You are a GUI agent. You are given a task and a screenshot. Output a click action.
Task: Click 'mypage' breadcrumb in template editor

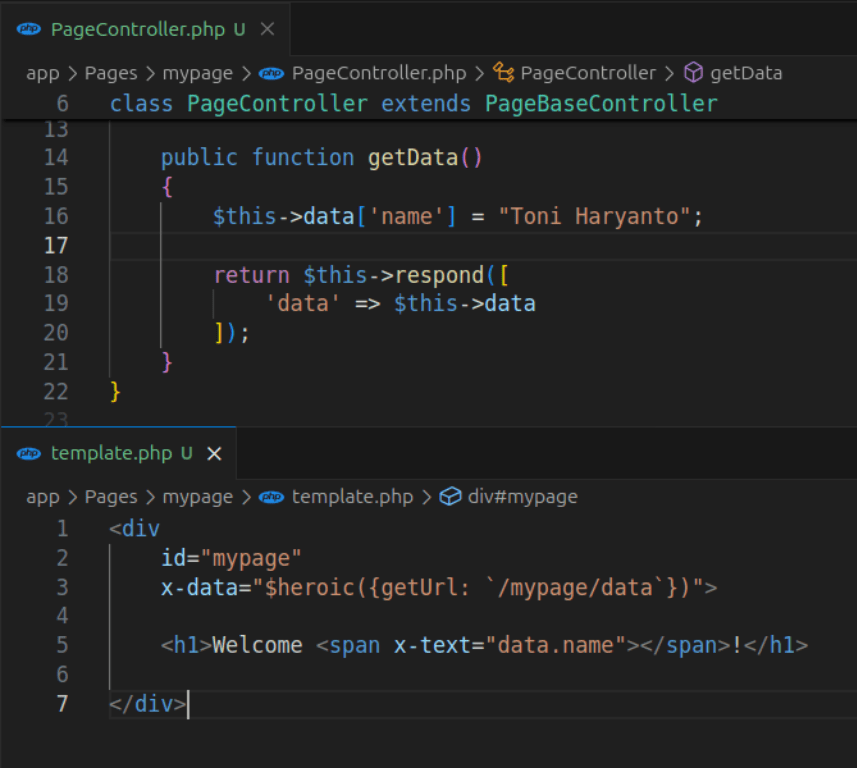click(x=198, y=497)
